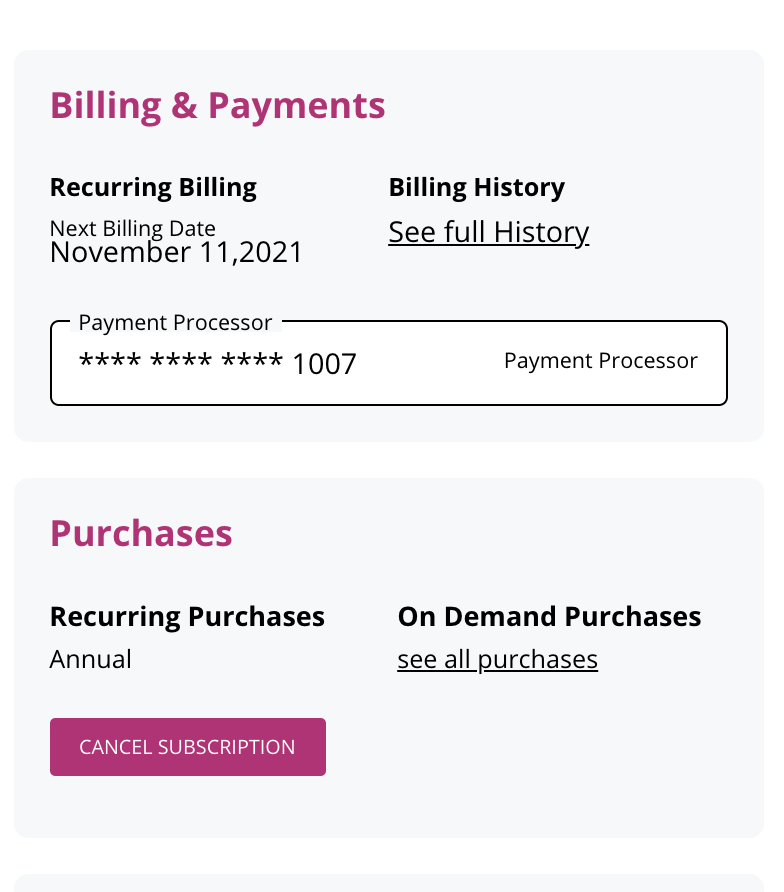Click the see all purchases link

point(497,660)
